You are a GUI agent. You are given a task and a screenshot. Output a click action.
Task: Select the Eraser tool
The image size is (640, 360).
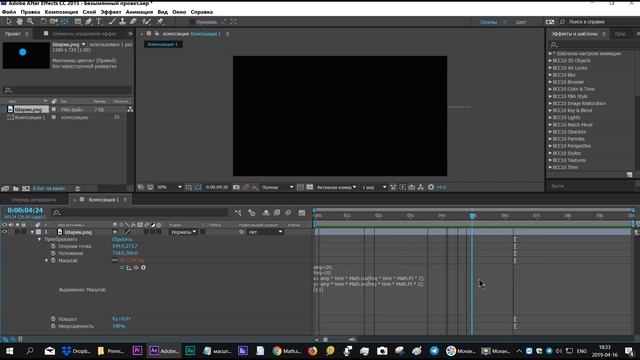133,21
